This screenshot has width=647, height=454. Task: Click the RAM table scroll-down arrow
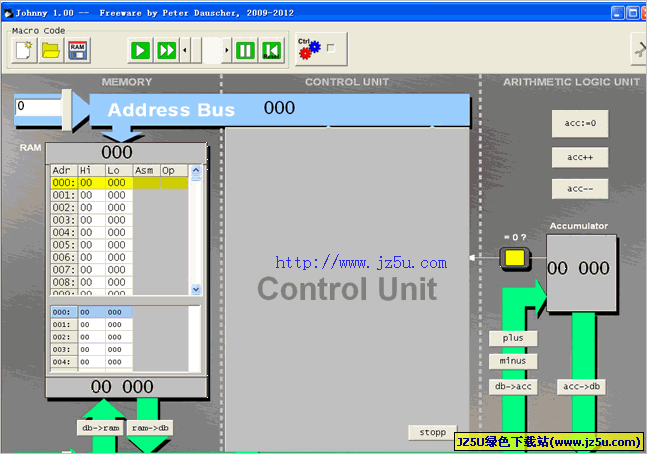coord(196,288)
